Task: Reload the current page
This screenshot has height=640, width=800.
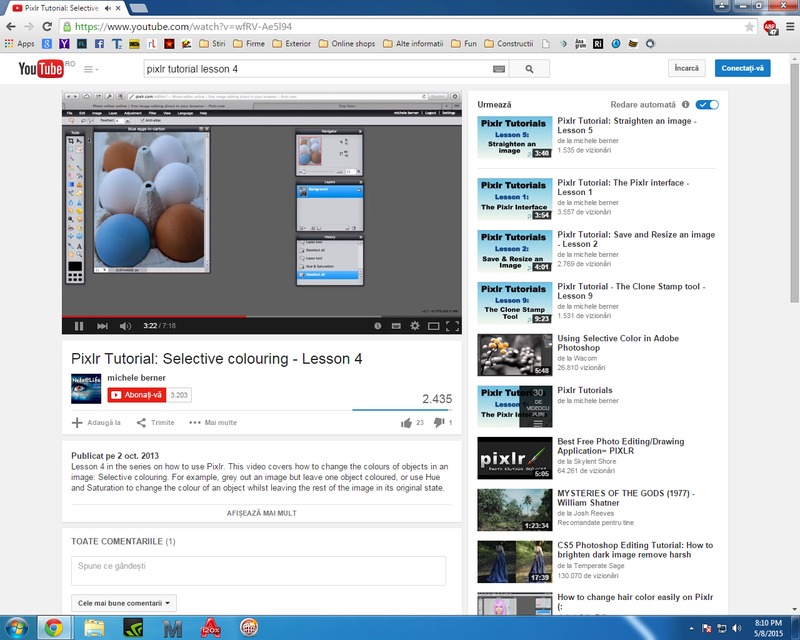Action: 47,27
